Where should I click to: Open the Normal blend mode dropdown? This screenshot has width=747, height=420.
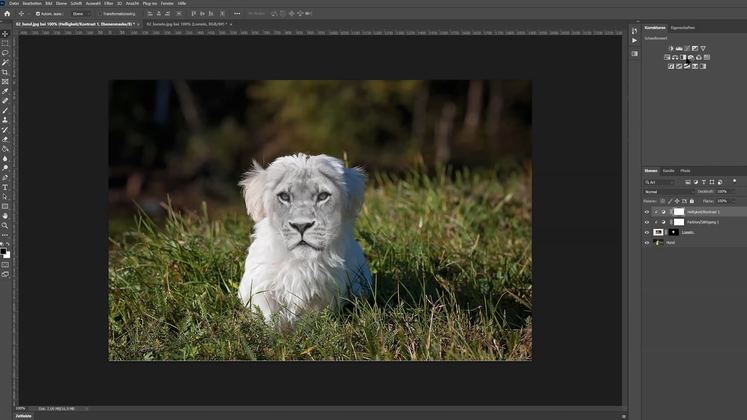669,191
